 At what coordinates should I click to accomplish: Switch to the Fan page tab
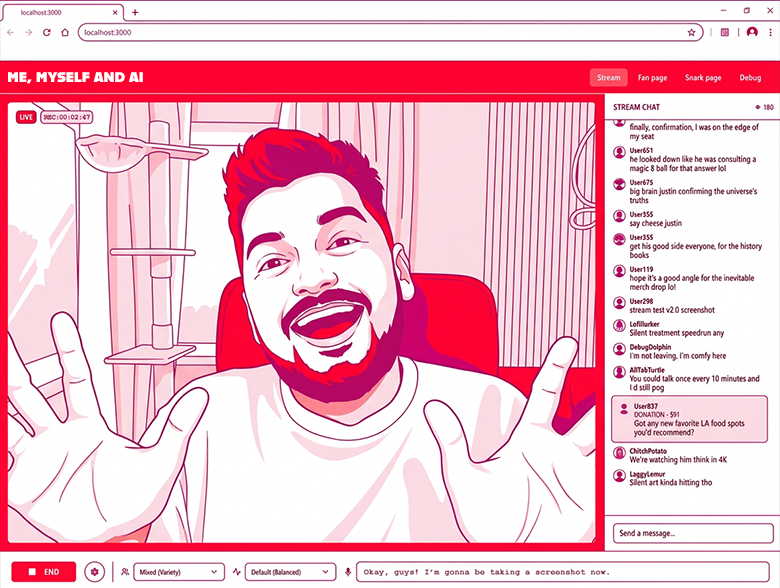pyautogui.click(x=652, y=77)
